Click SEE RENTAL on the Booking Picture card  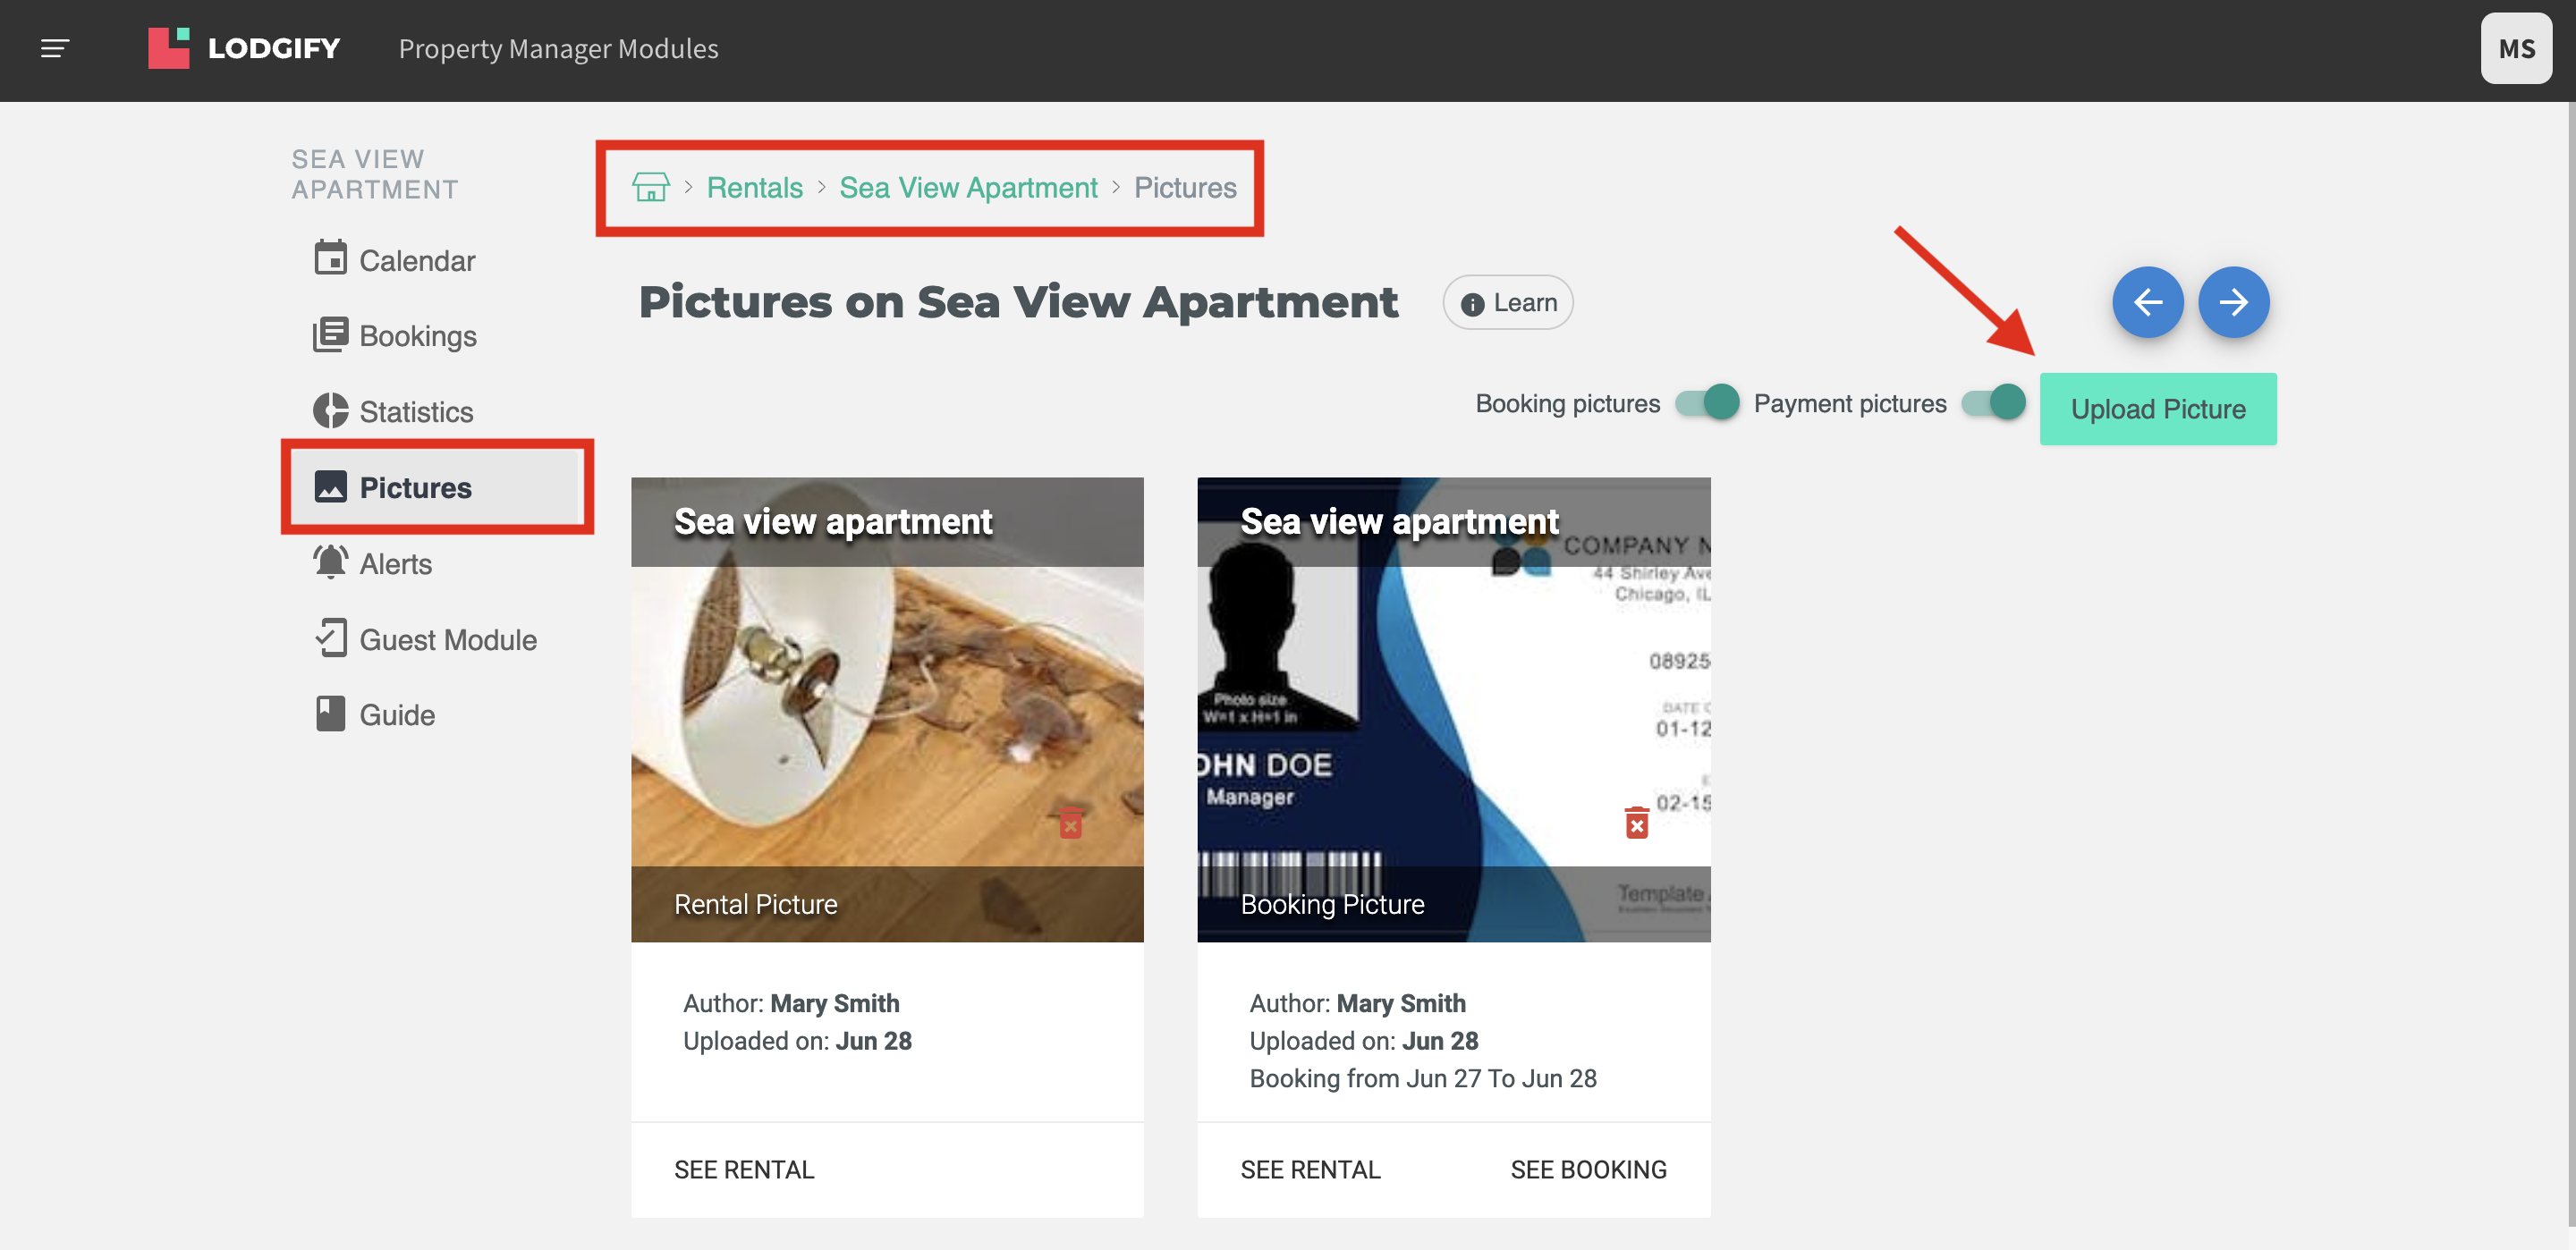(1310, 1169)
